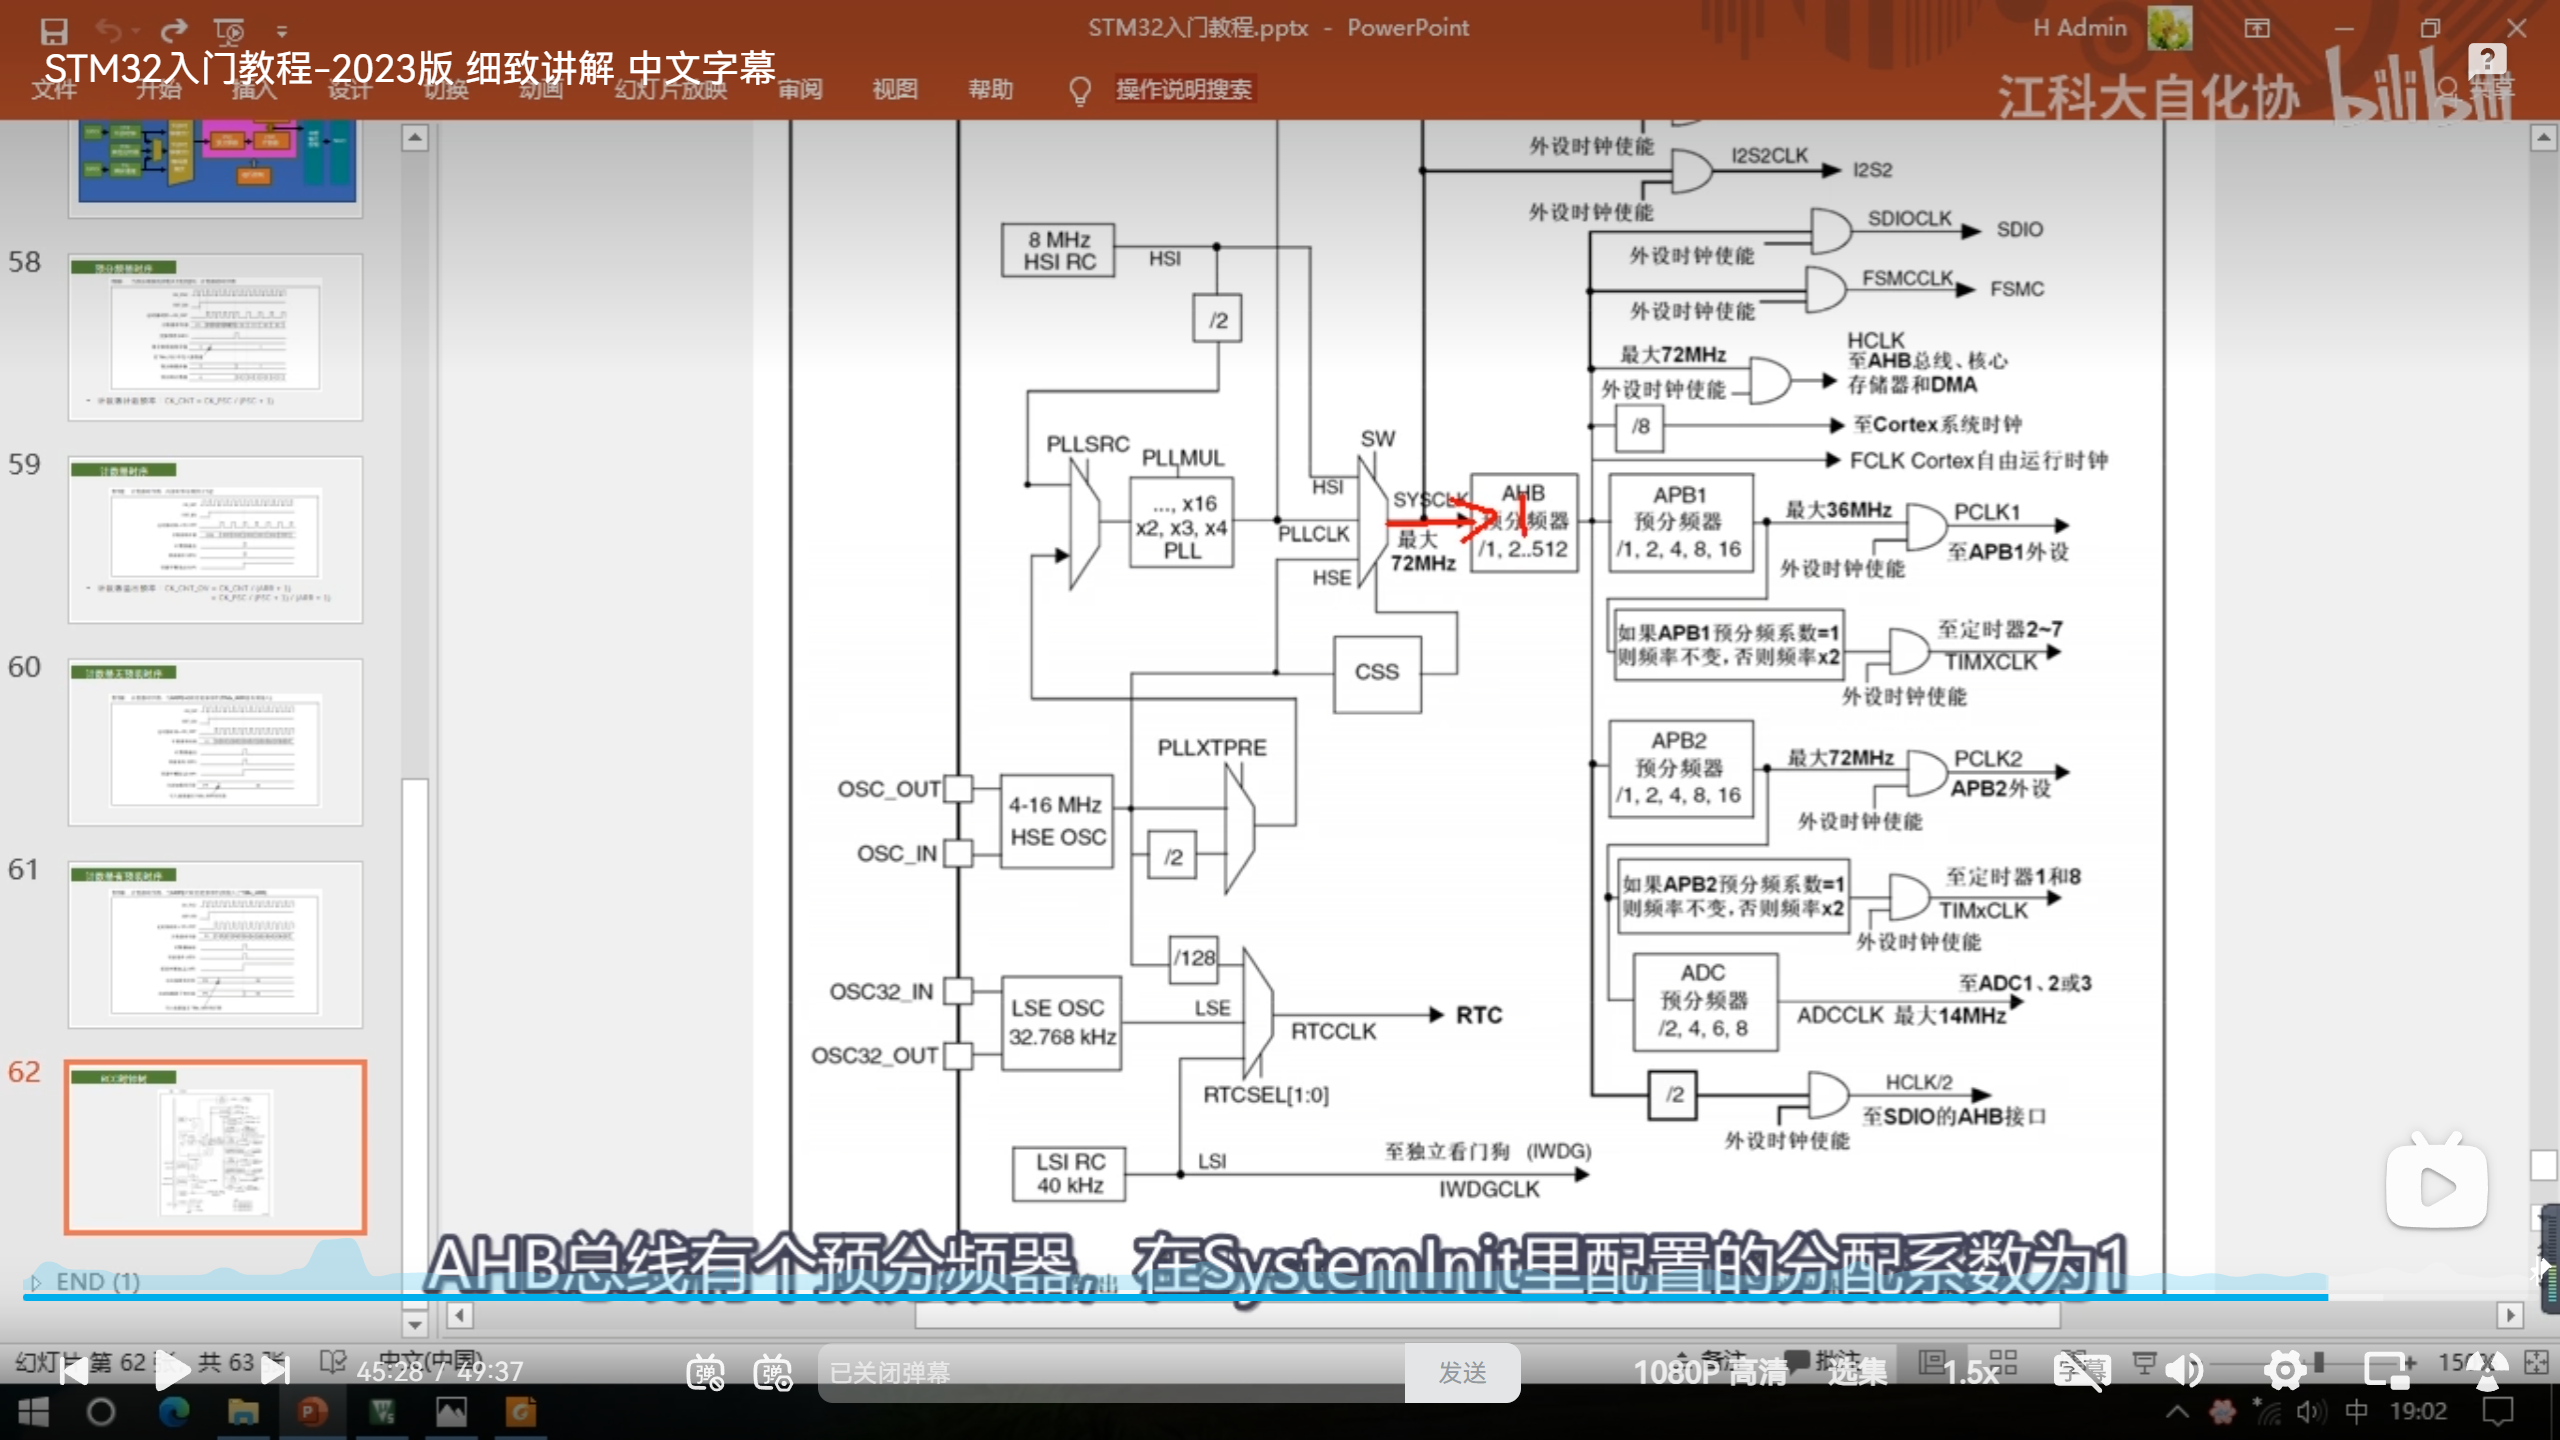Open the 视图 ribbon tab

pyautogui.click(x=894, y=89)
